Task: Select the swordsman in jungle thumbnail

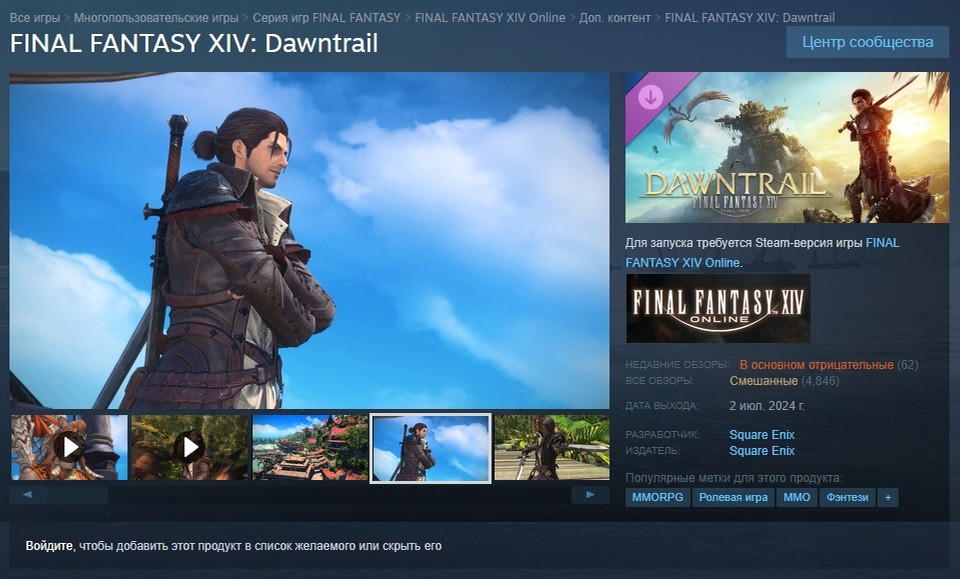Action: point(552,447)
